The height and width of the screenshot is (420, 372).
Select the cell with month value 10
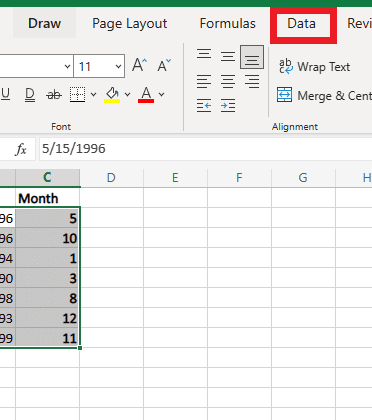47,238
